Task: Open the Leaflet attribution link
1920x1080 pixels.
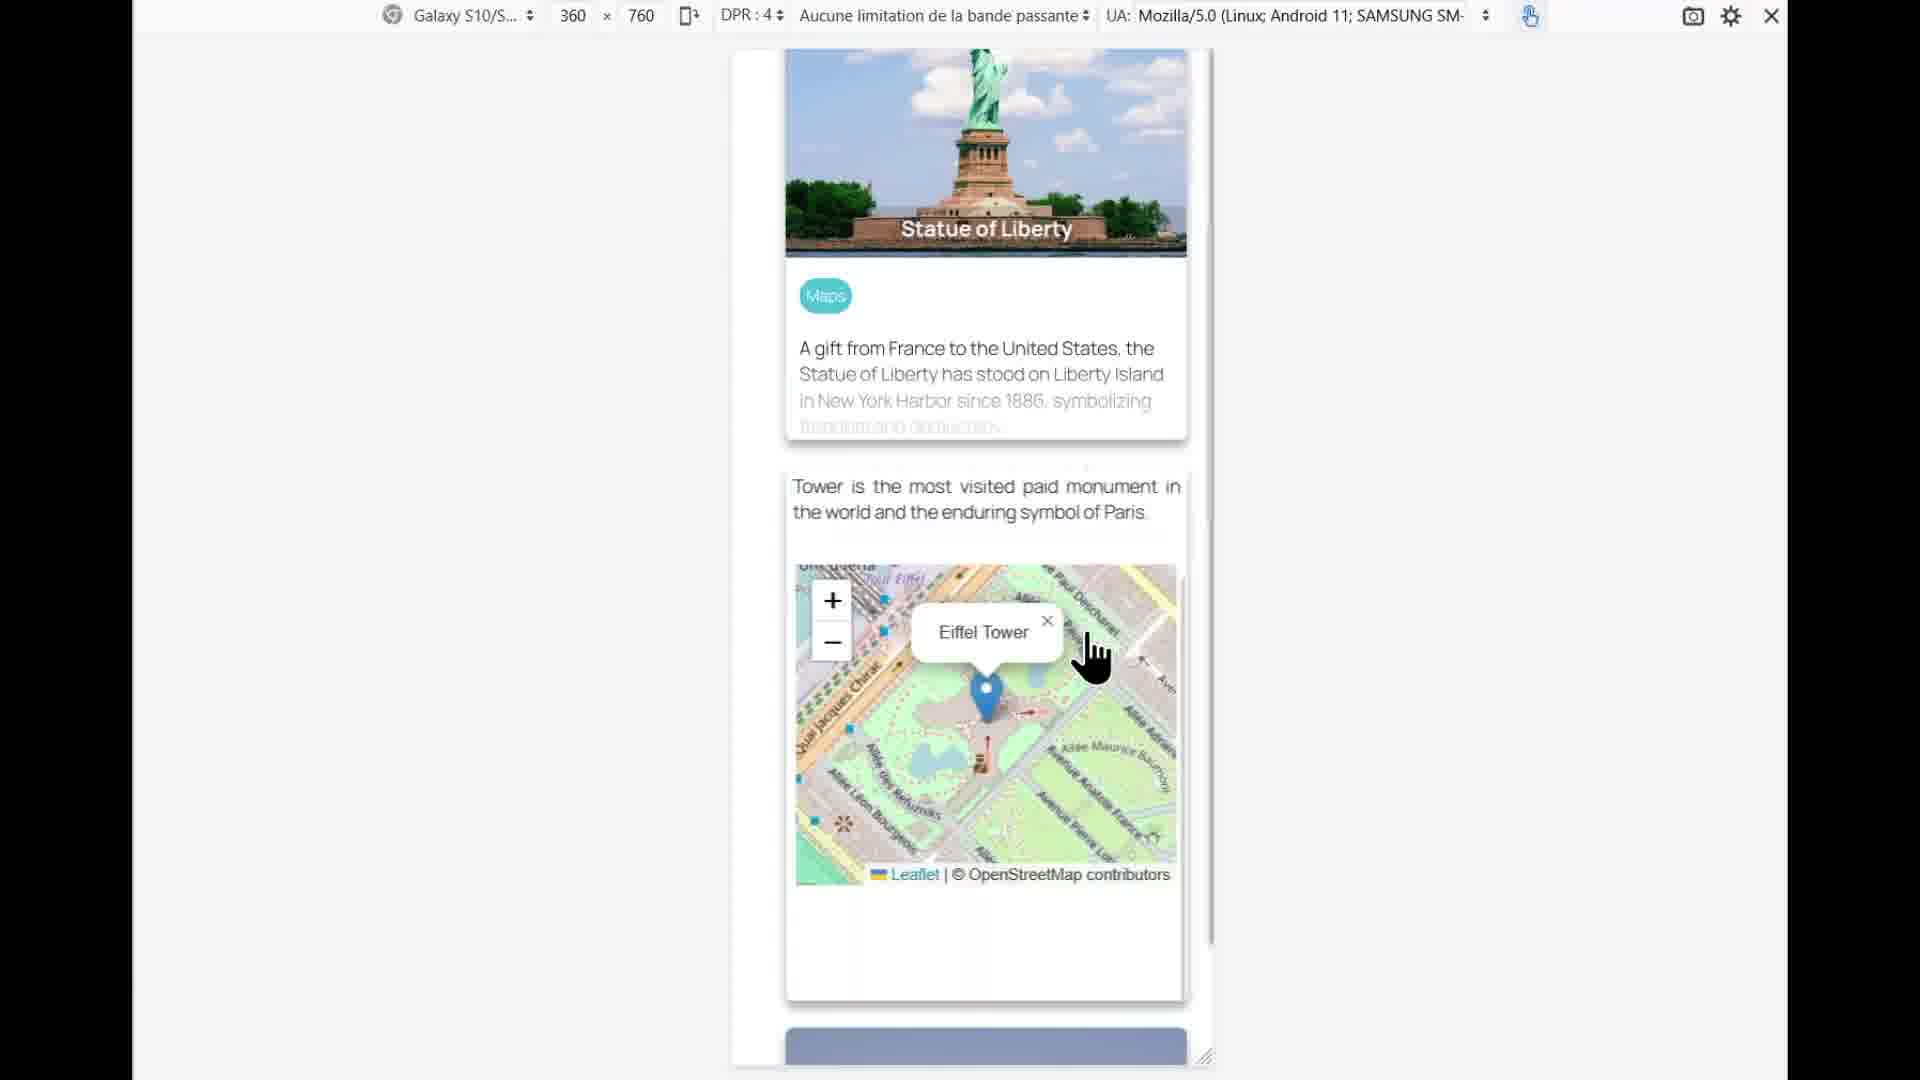Action: pyautogui.click(x=905, y=874)
